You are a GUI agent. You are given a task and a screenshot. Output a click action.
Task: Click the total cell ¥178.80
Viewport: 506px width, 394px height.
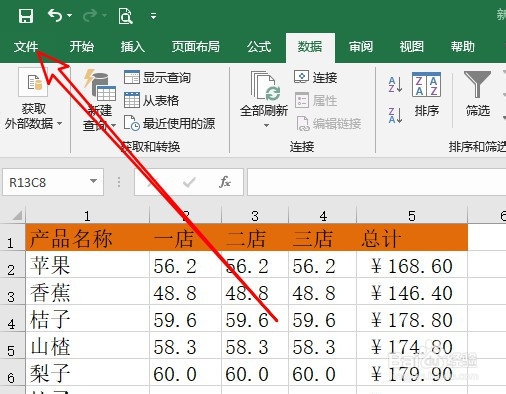[x=412, y=319]
